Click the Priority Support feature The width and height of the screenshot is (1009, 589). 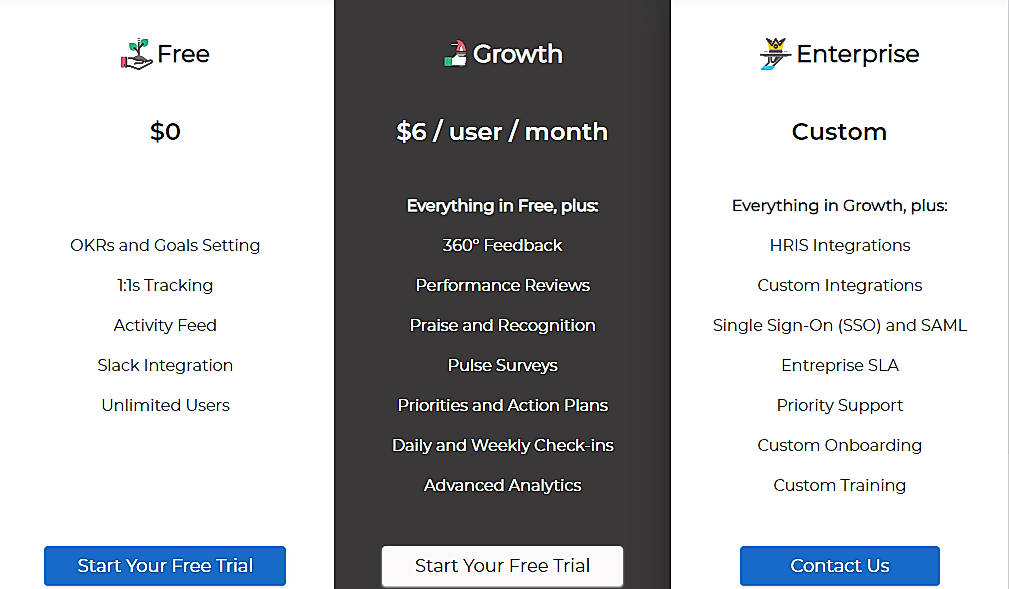(x=839, y=405)
